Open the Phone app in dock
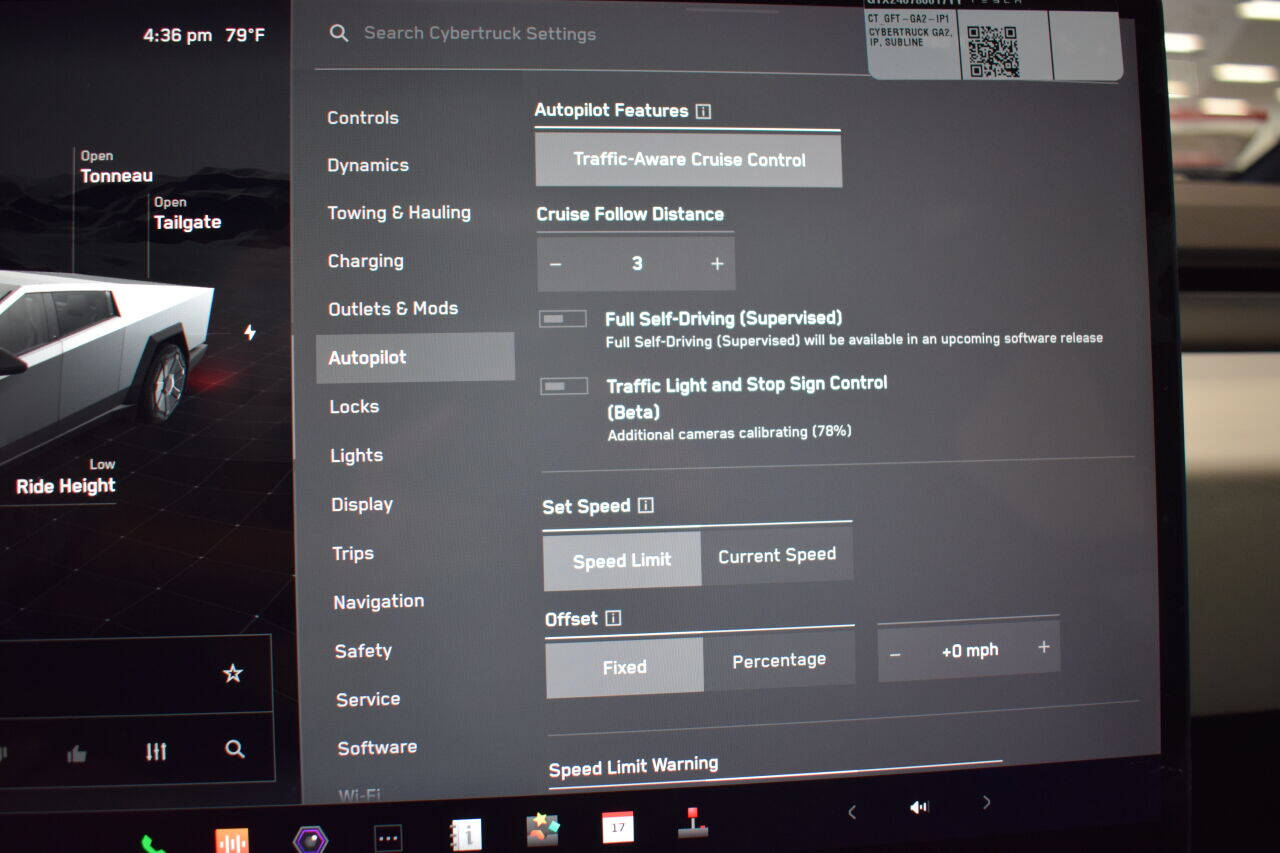1280x853 pixels. [153, 845]
